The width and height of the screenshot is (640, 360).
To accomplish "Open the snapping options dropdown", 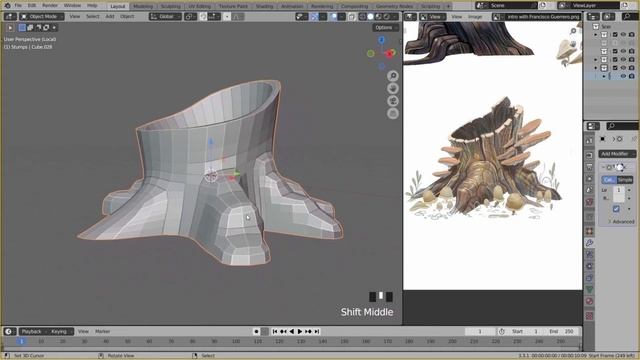I will (213, 17).
